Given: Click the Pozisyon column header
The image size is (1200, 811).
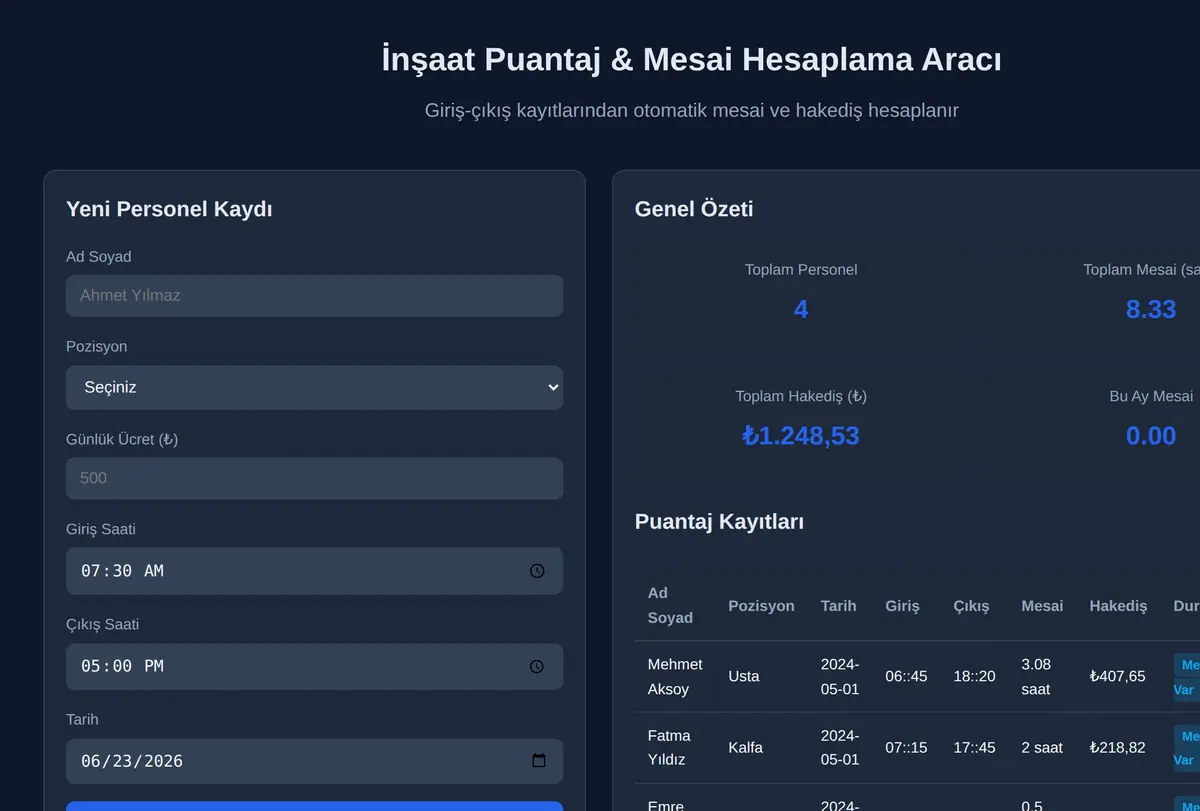Looking at the screenshot, I should [x=761, y=606].
